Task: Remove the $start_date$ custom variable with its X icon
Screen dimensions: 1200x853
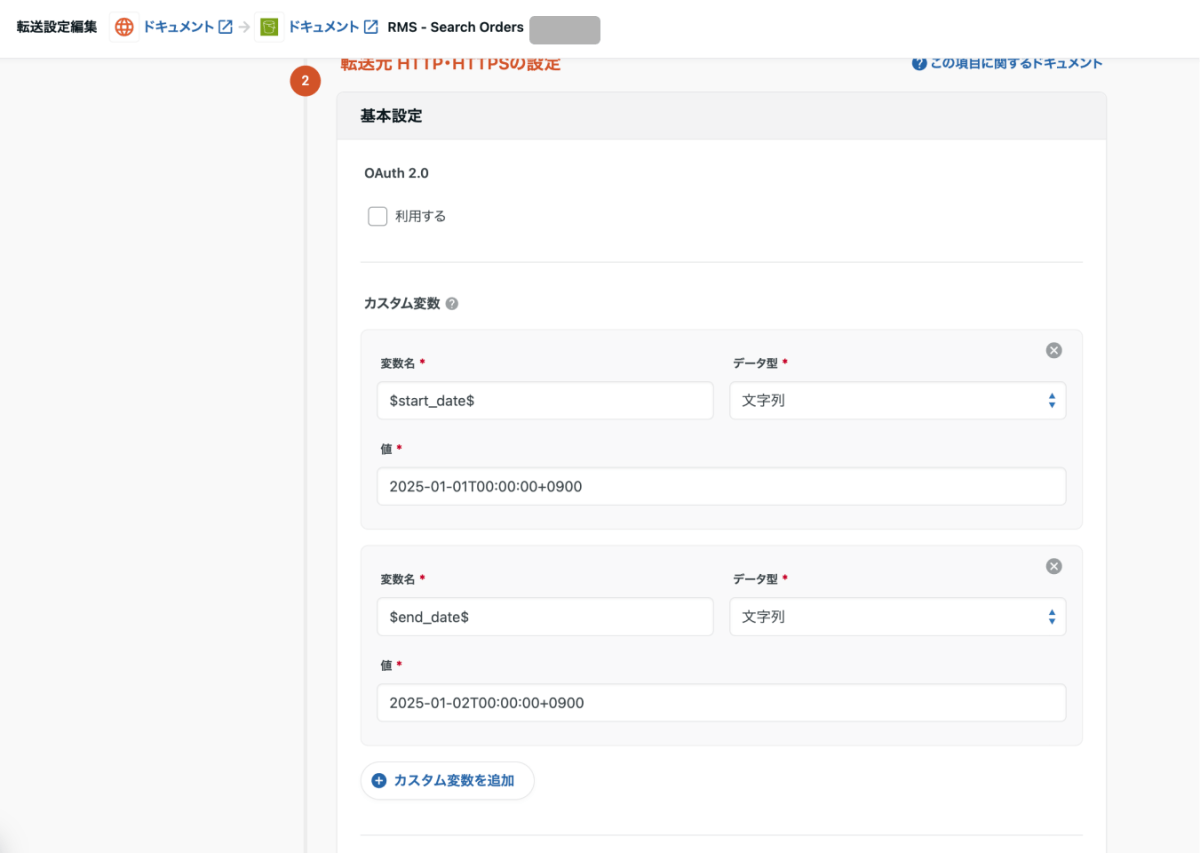Action: click(x=1053, y=350)
